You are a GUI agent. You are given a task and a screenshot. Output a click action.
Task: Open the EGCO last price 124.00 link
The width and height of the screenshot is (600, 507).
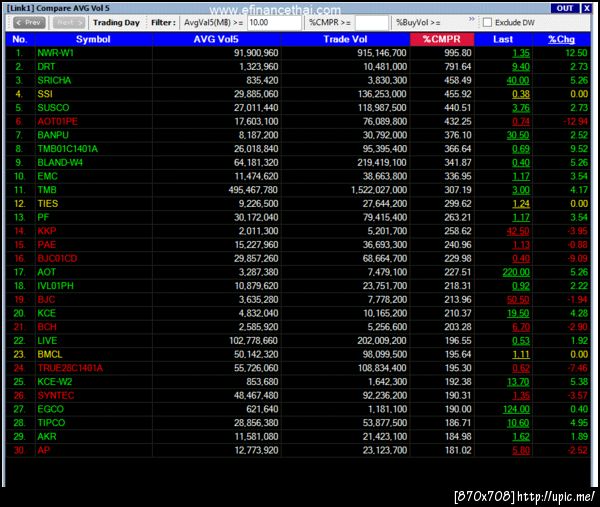(x=516, y=409)
